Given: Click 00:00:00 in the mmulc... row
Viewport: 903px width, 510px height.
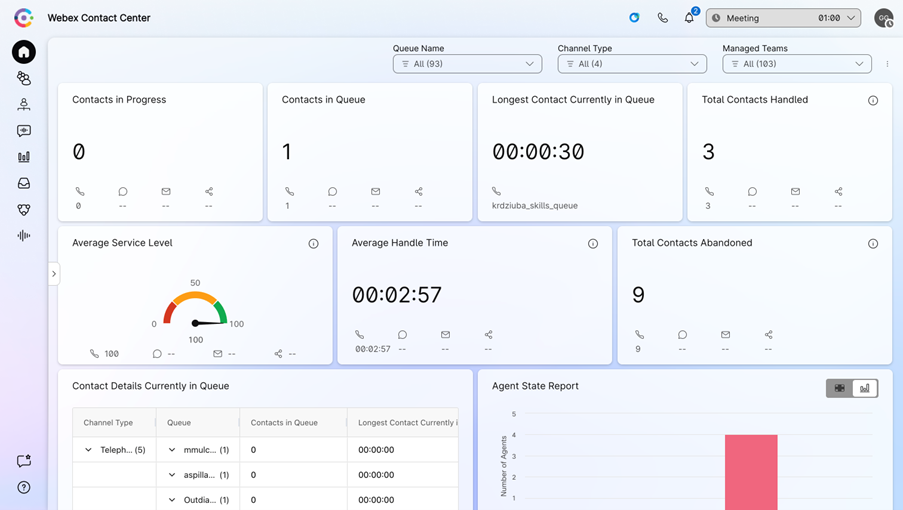Looking at the screenshot, I should (376, 450).
